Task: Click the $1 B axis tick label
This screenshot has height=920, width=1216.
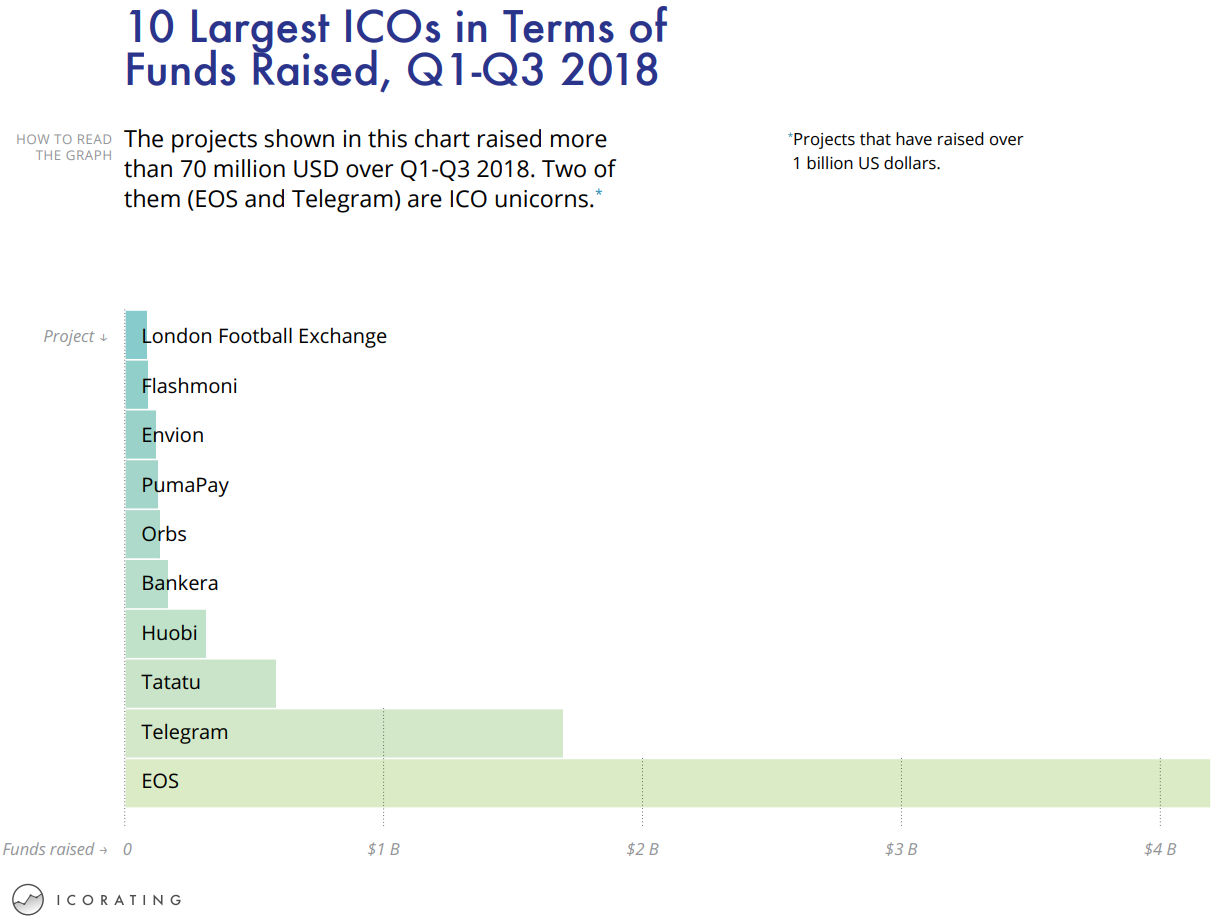Action: (x=383, y=850)
